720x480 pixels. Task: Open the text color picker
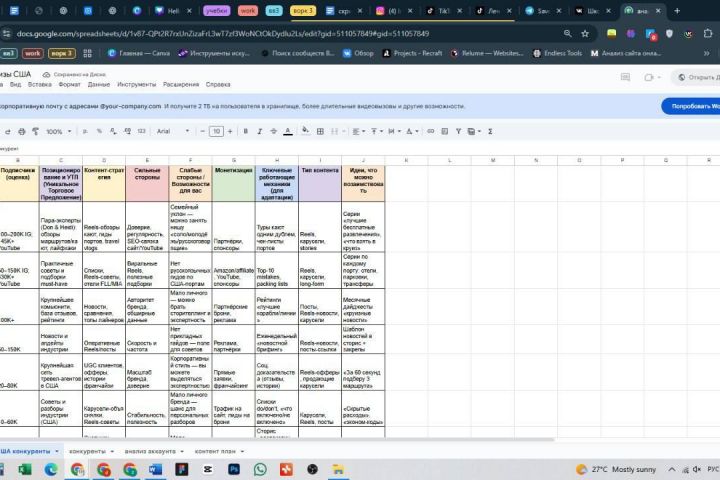tap(288, 131)
